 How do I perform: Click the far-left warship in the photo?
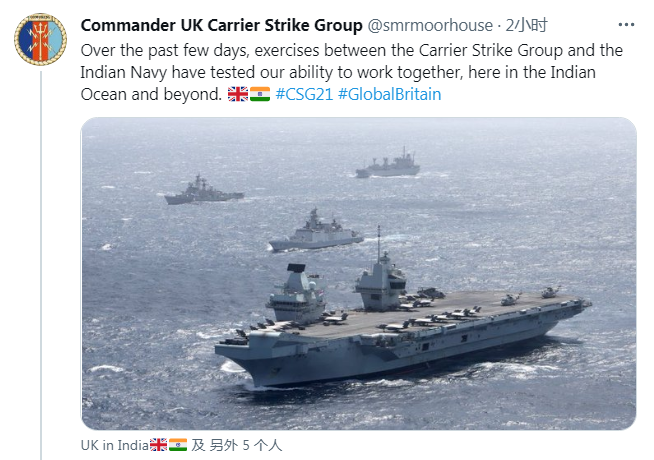pyautogui.click(x=203, y=194)
